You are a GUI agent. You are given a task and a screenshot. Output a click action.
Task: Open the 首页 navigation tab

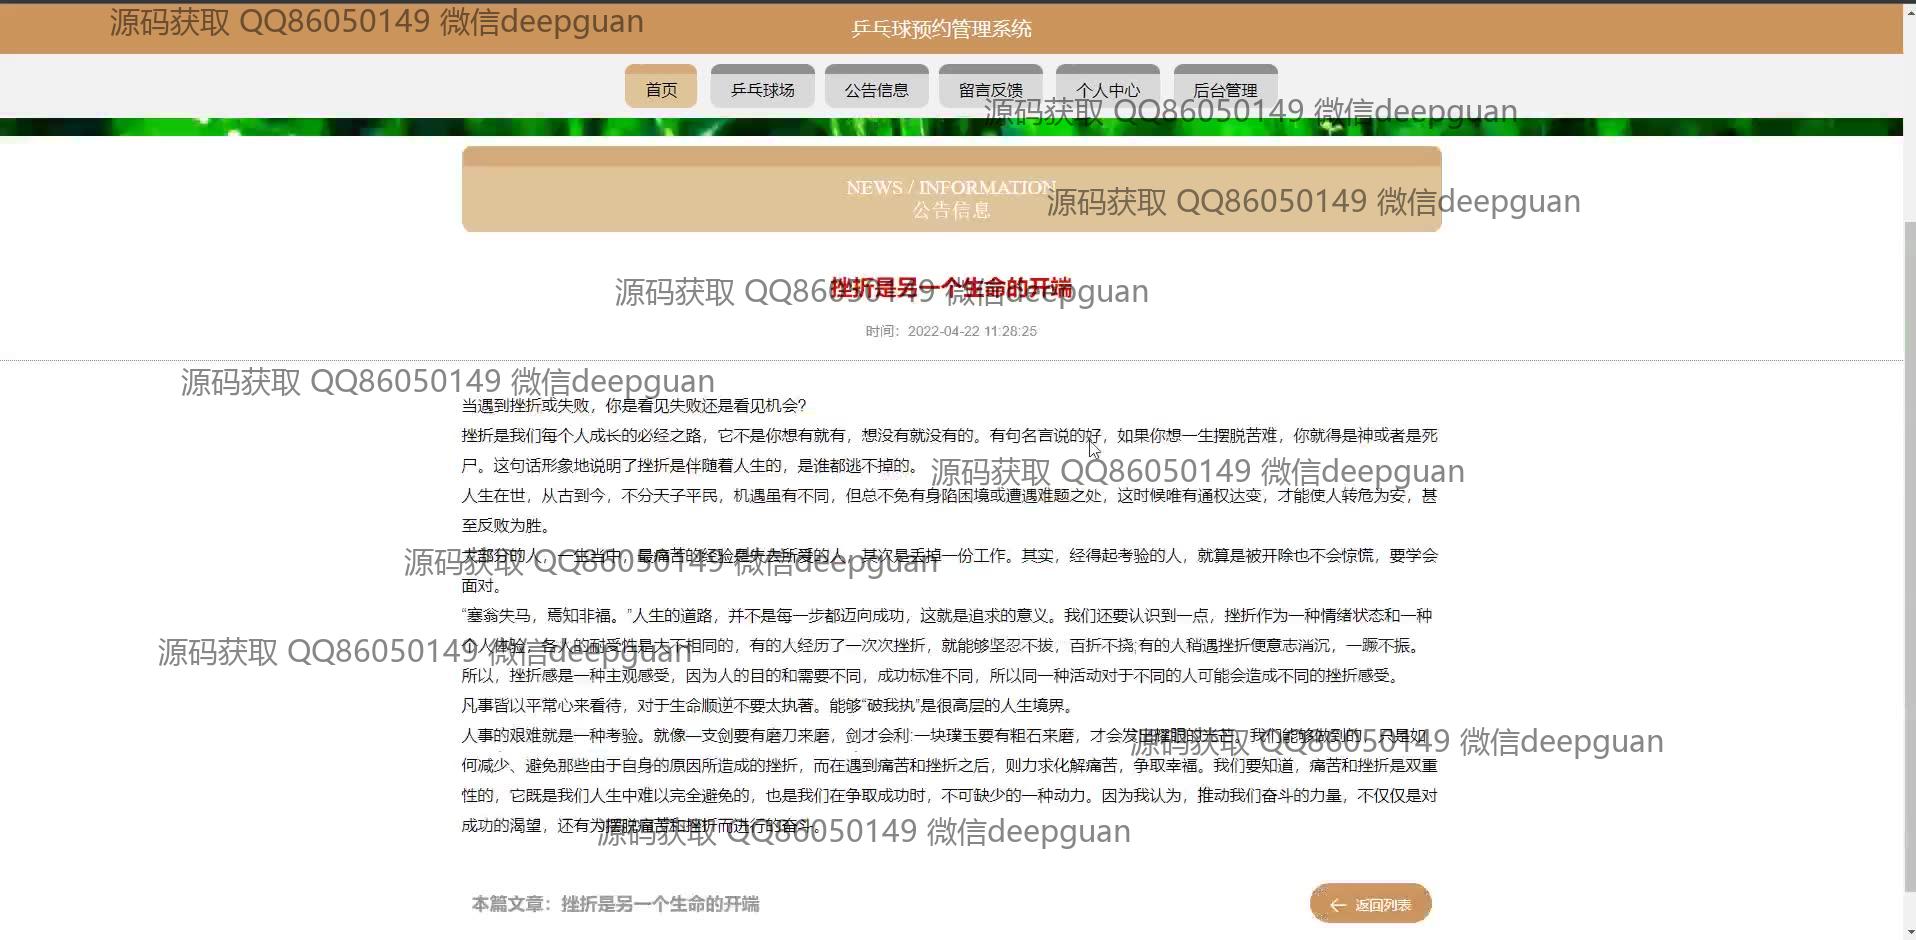(661, 89)
